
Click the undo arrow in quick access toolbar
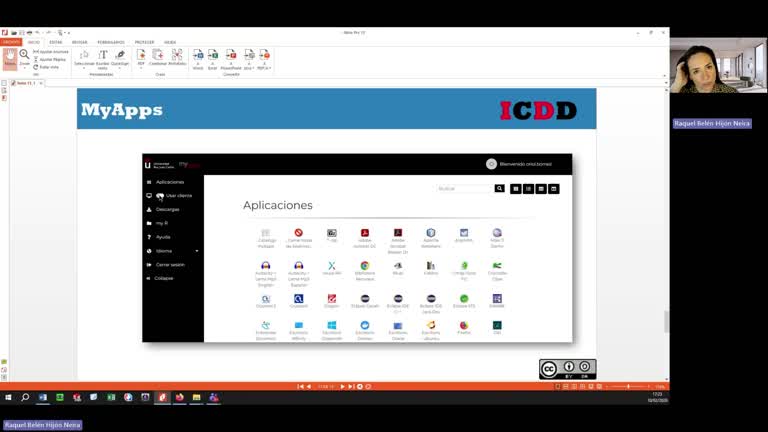38,33
